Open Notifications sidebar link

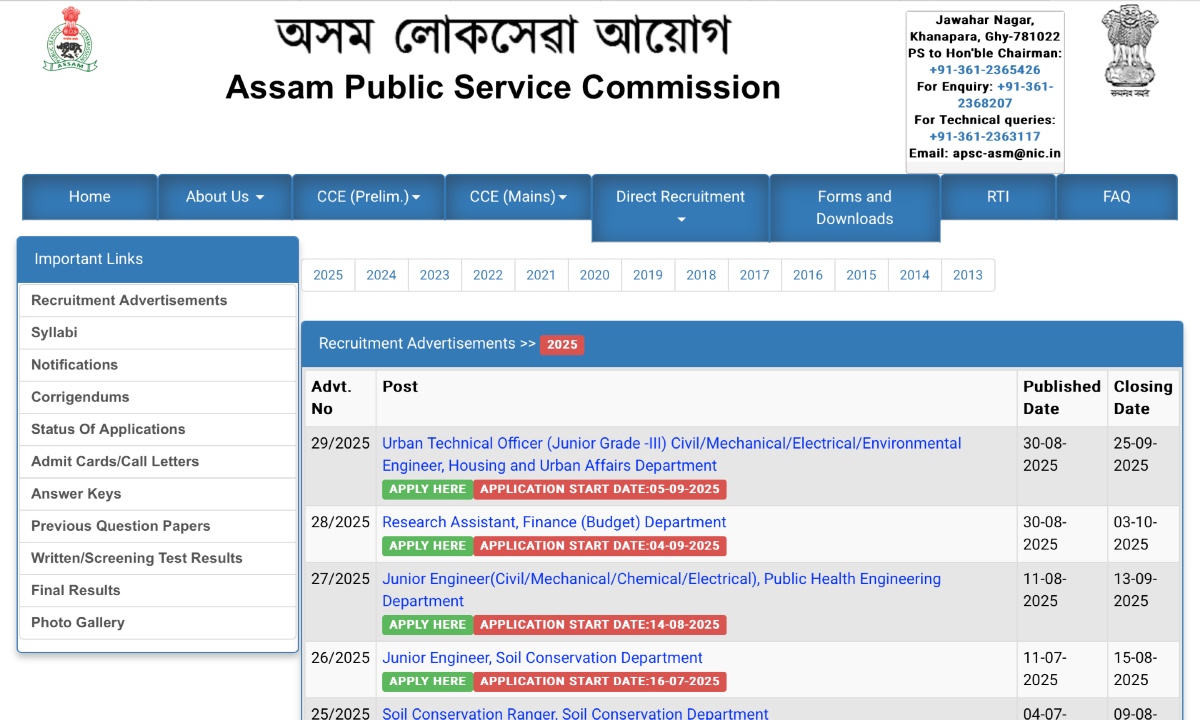158,365
